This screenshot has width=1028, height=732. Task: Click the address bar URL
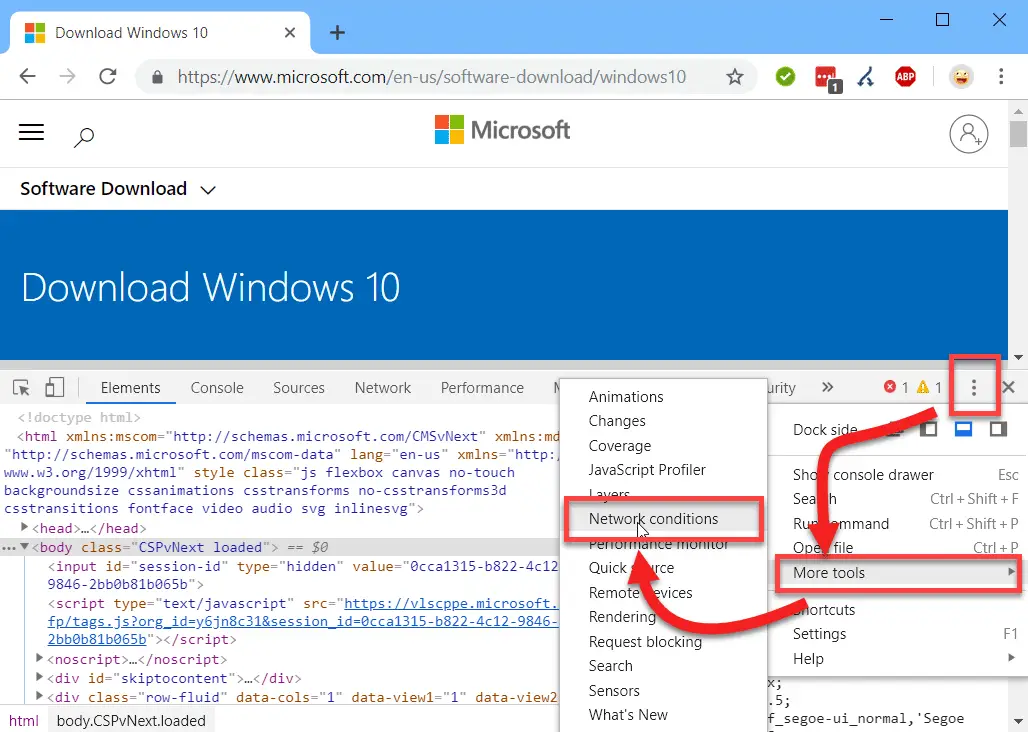point(431,77)
